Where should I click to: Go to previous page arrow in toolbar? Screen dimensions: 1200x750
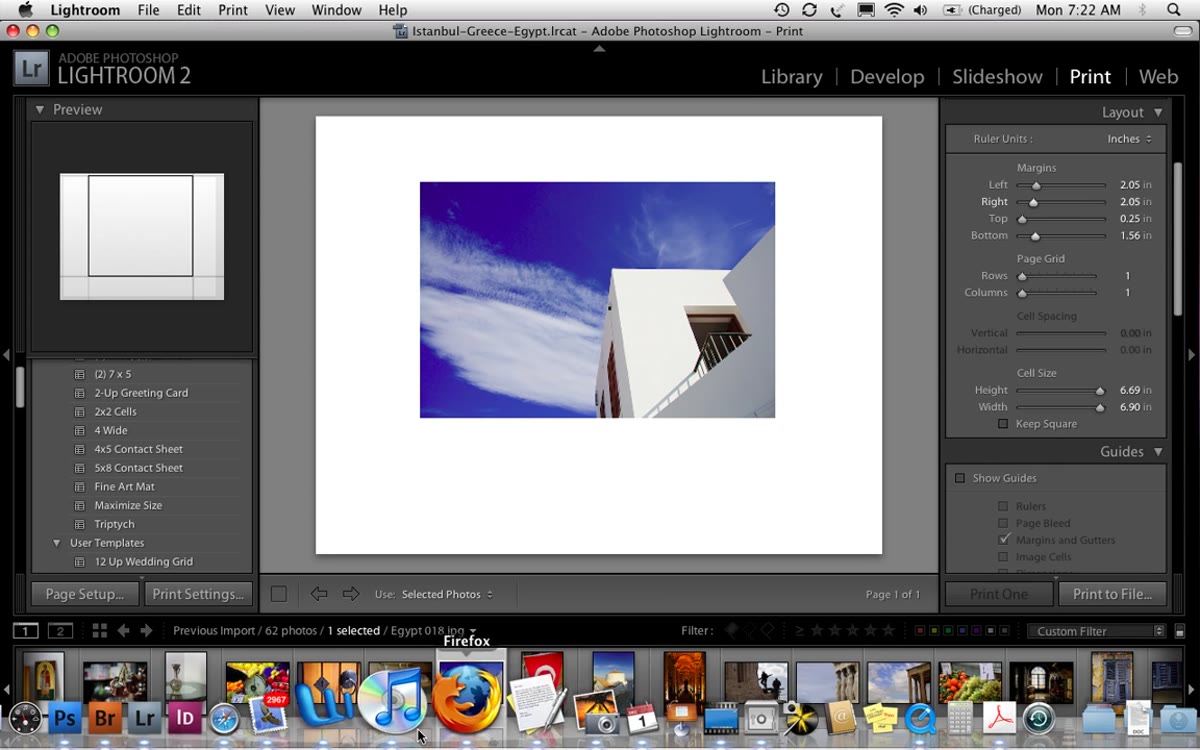tap(319, 594)
